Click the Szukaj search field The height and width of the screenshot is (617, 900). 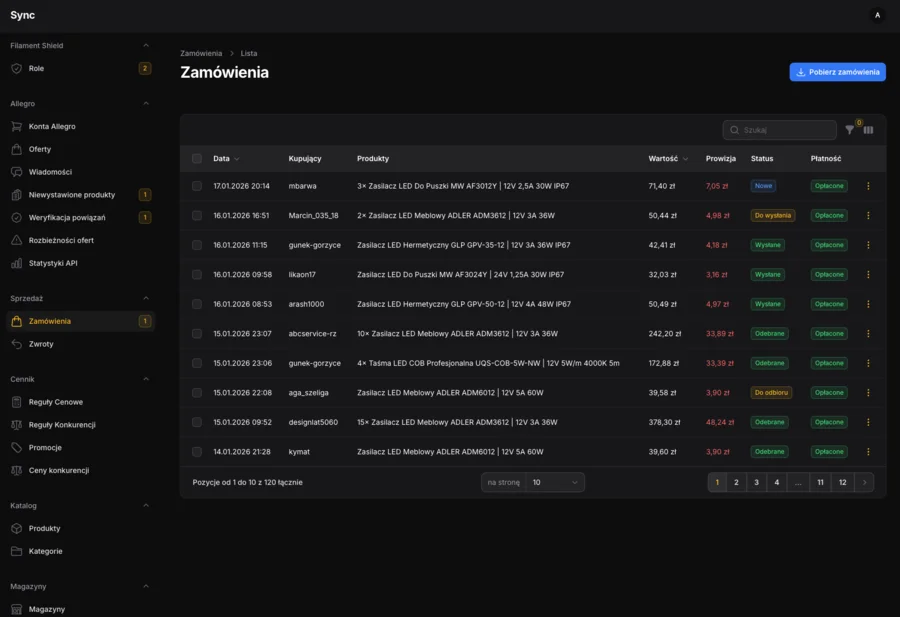point(779,130)
